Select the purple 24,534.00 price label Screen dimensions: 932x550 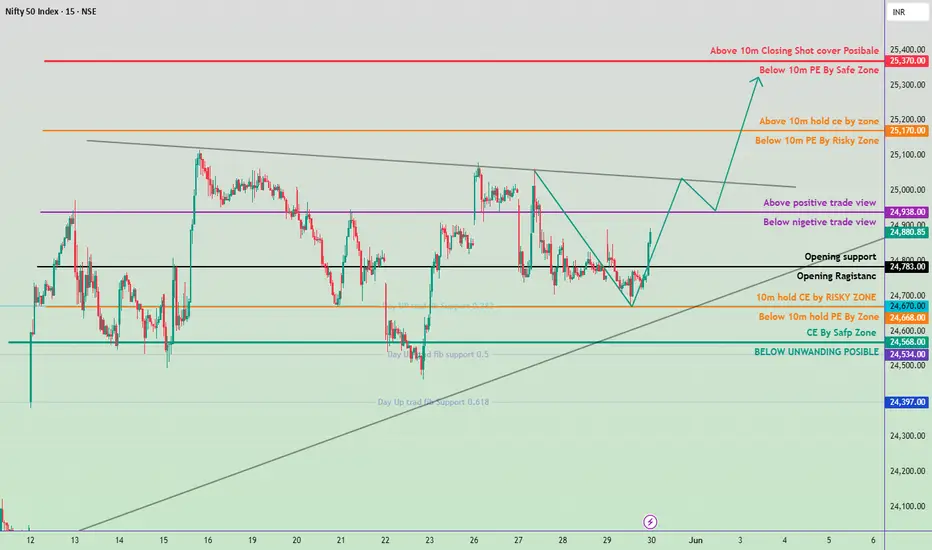point(906,354)
